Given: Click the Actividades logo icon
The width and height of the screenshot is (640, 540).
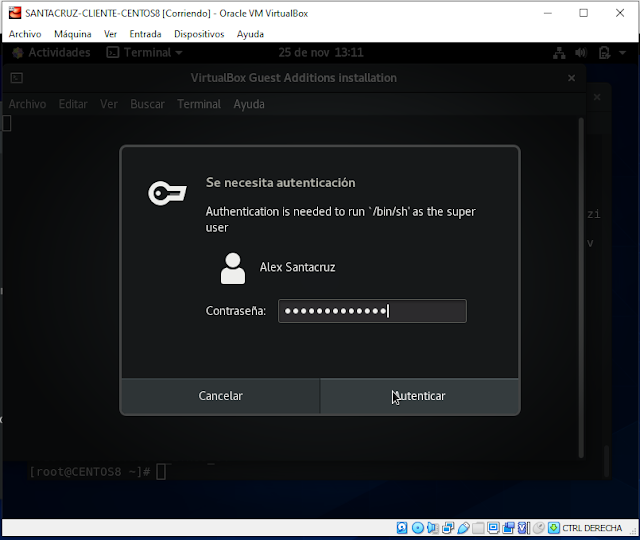Looking at the screenshot, I should 18,53.
